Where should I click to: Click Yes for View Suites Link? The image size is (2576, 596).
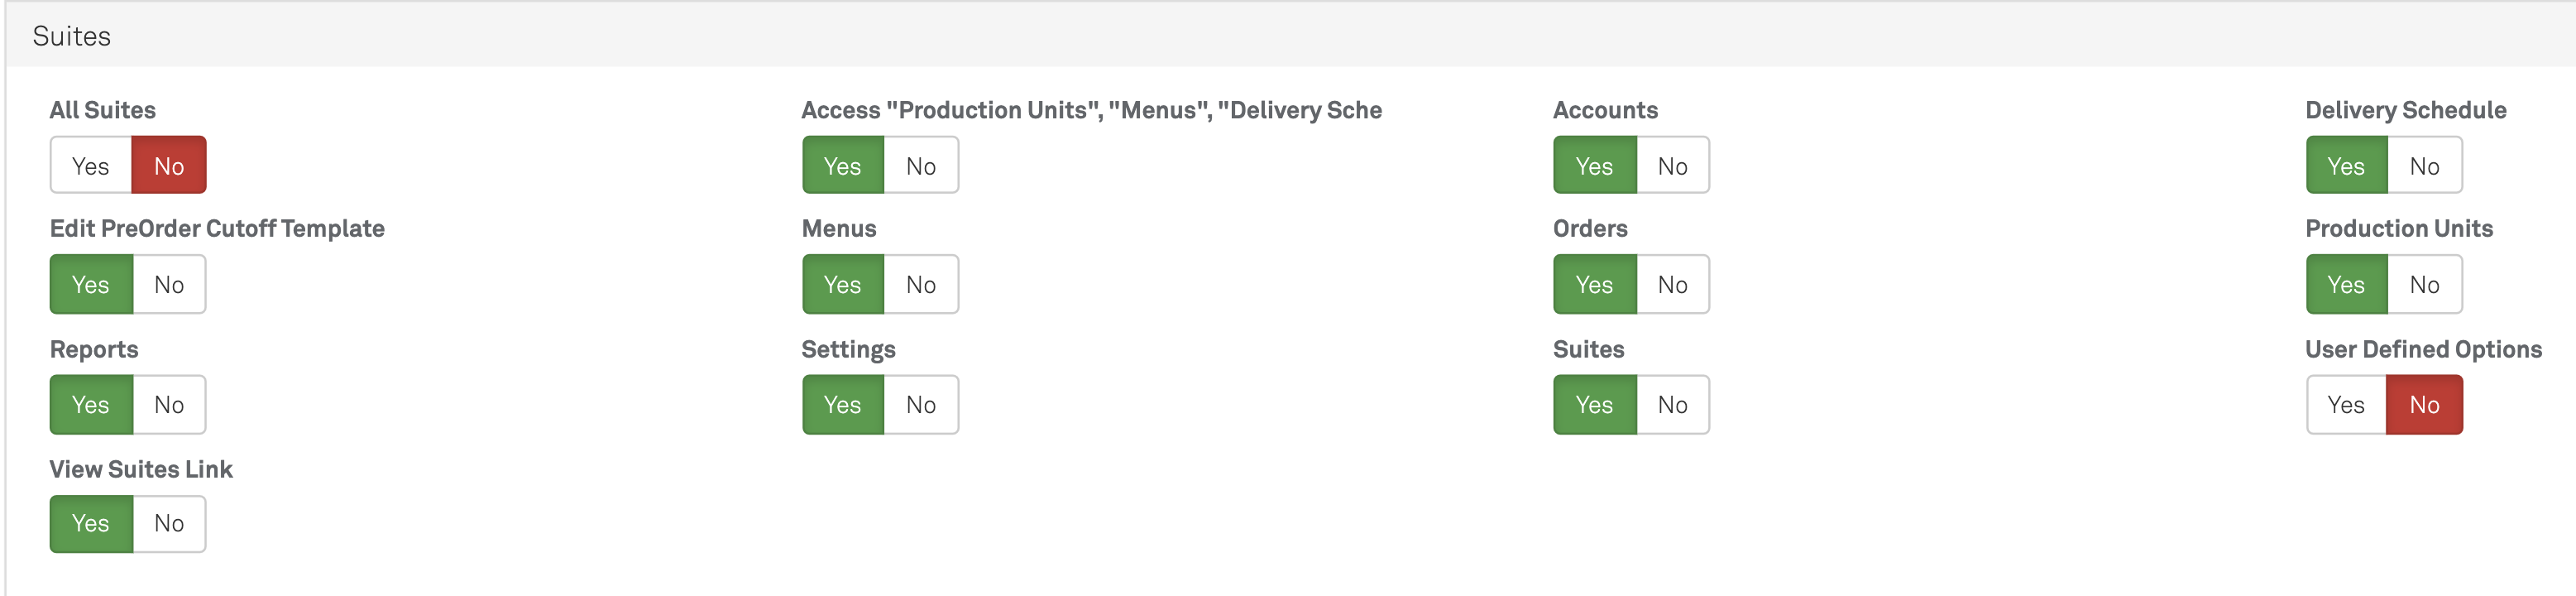91,523
